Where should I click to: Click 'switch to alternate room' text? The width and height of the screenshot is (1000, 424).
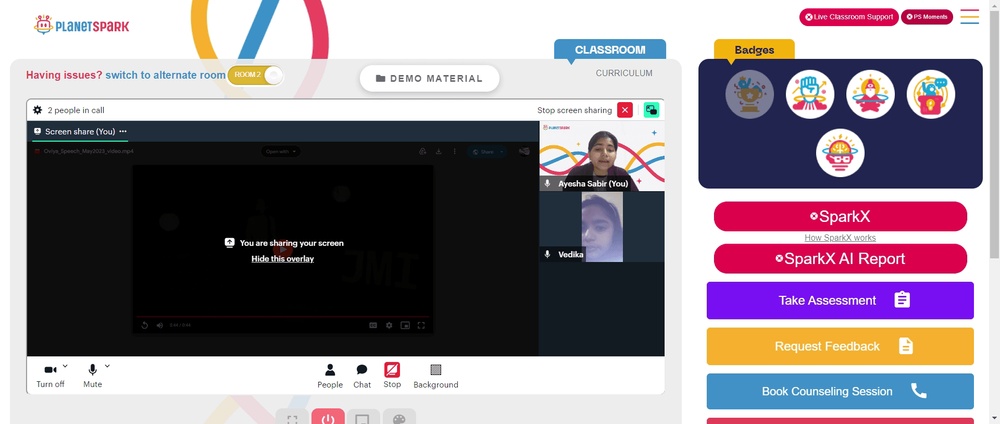click(165, 75)
